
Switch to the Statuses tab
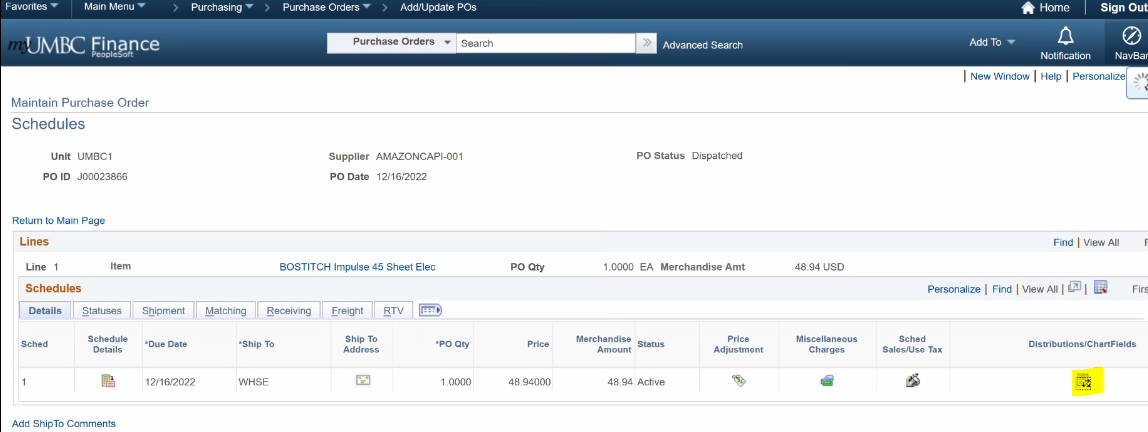click(x=102, y=310)
